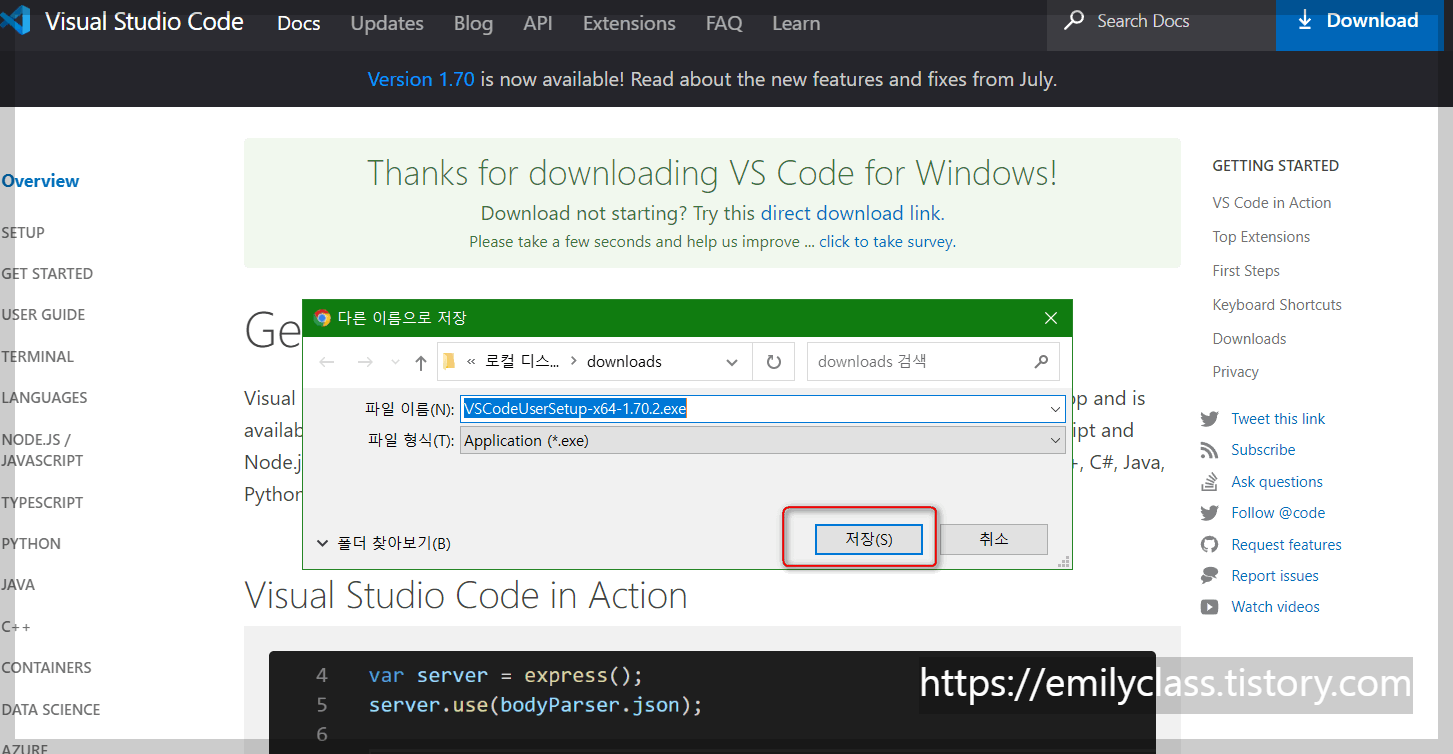Click the Visual Studio Code logo icon
Image resolution: width=1453 pixels, height=754 pixels.
(x=14, y=21)
